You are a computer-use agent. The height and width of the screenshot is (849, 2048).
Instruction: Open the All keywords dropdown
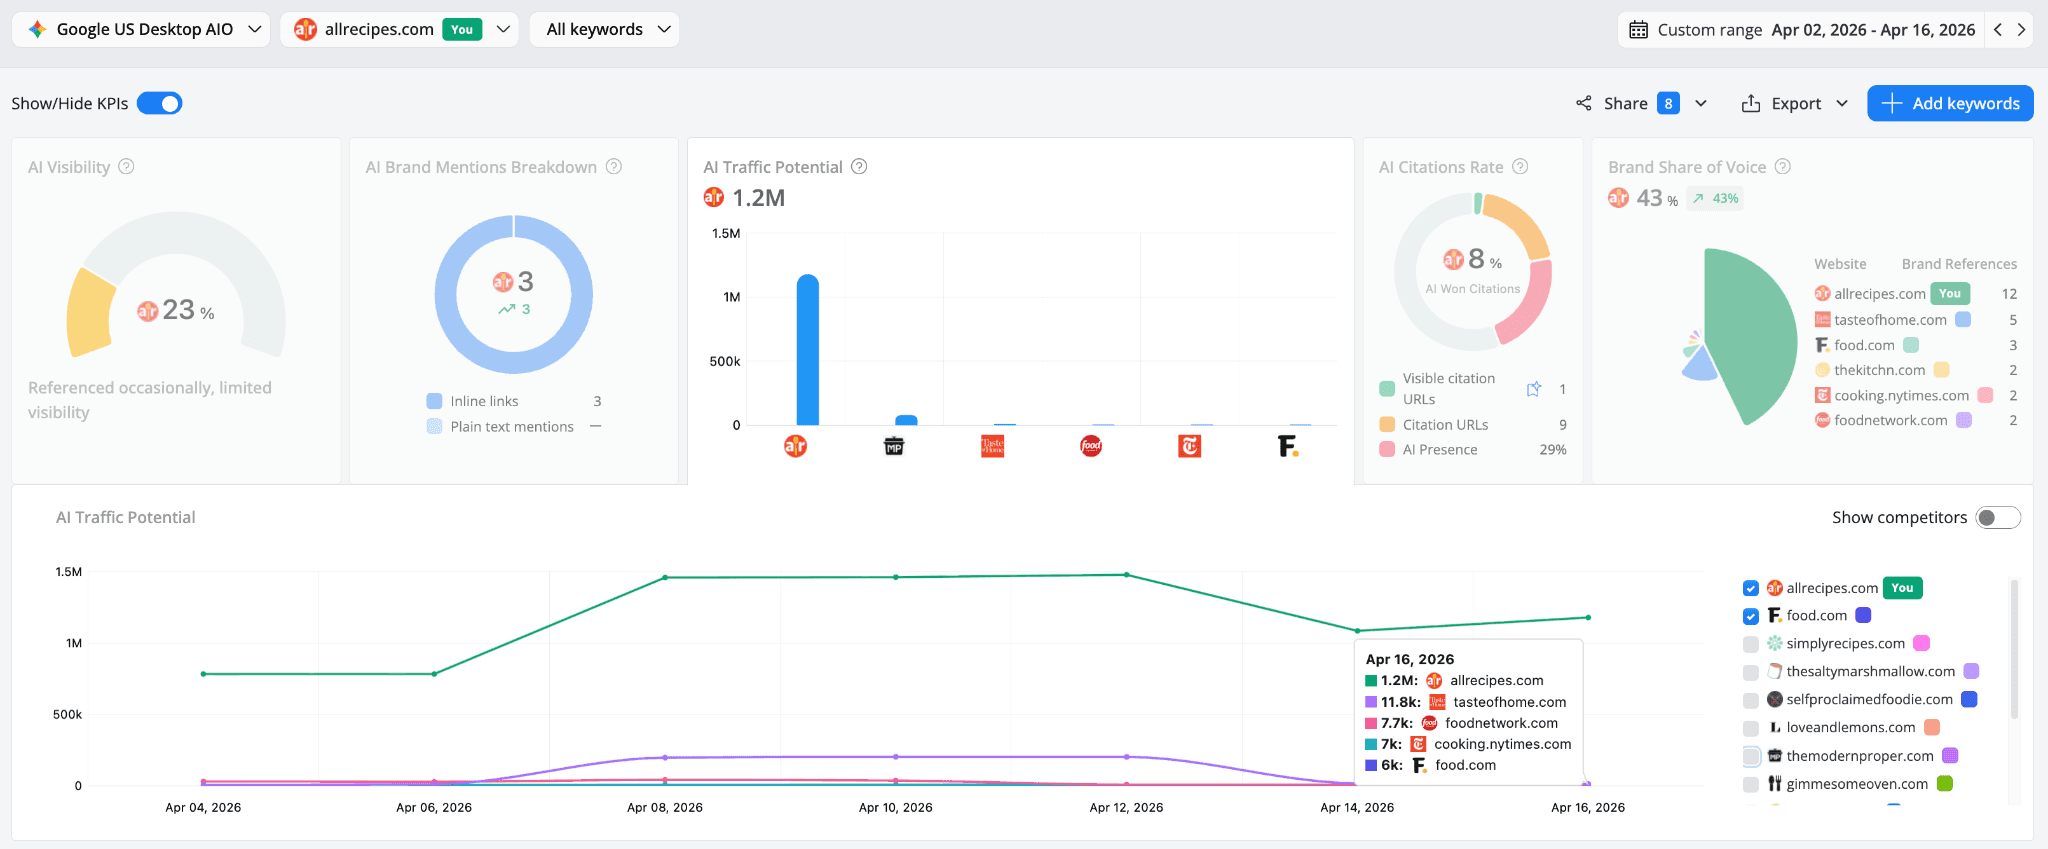(x=604, y=29)
